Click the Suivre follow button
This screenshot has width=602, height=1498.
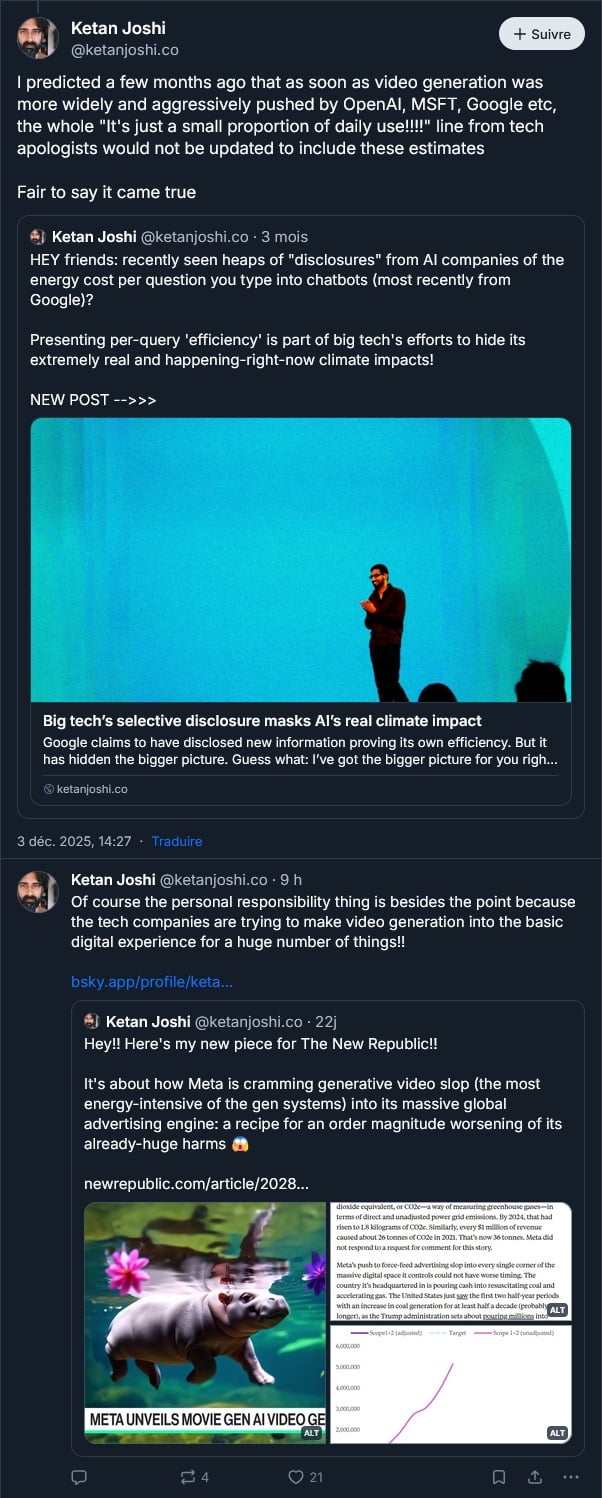(x=541, y=34)
